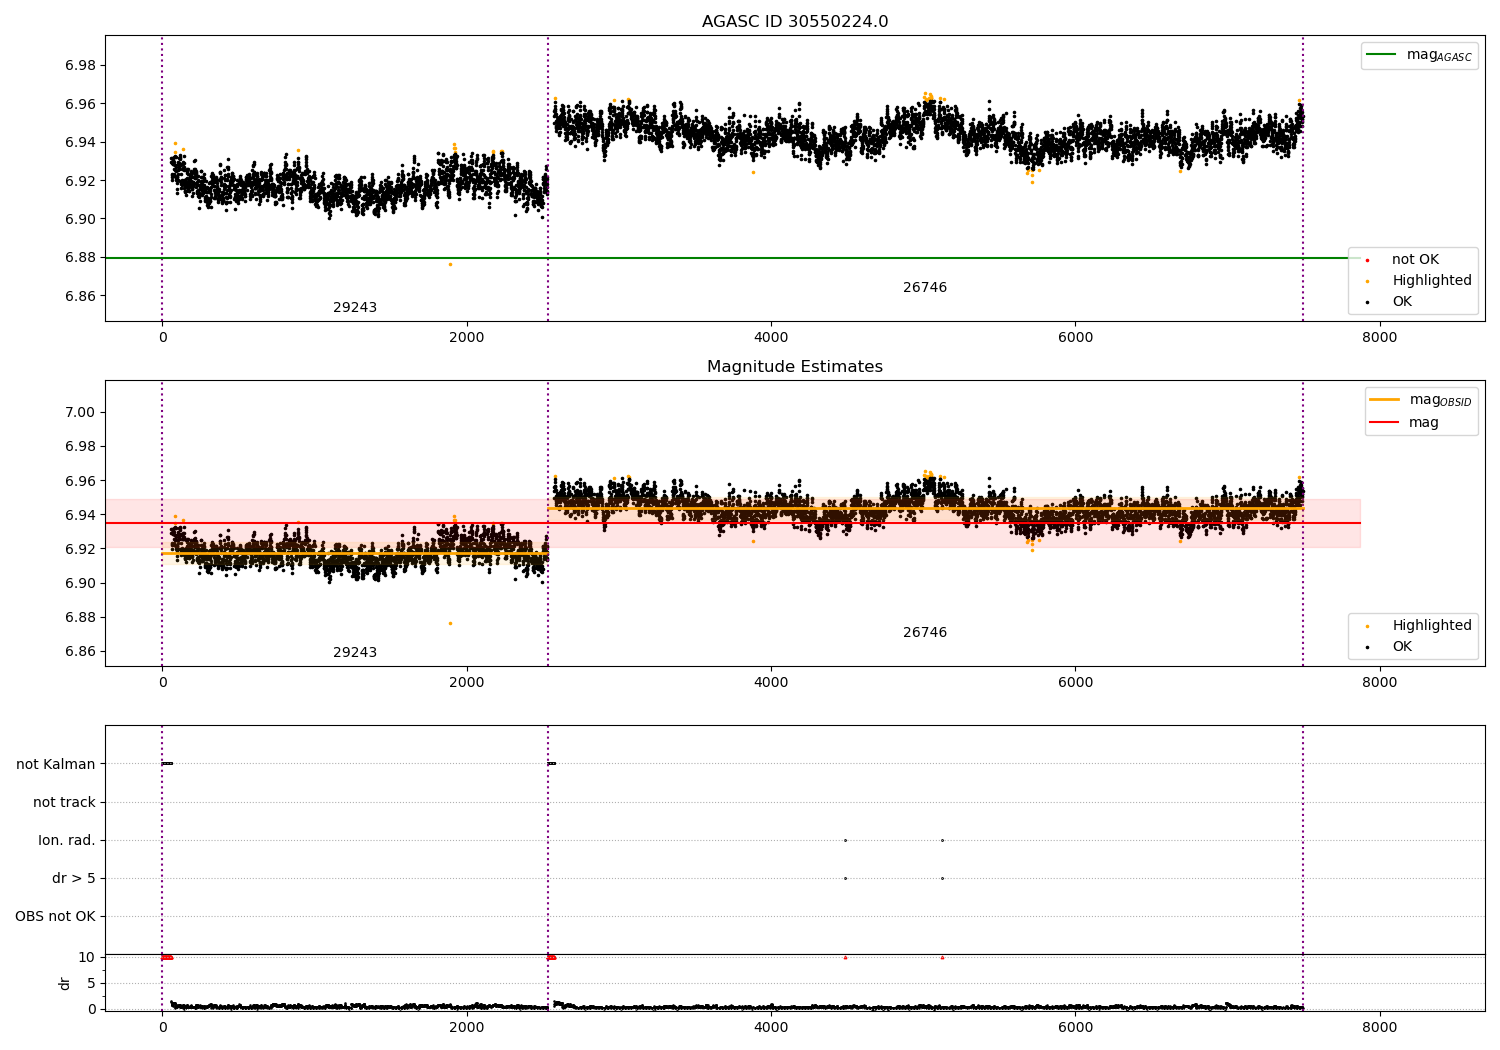Click the red mag line in the middle plot
This screenshot has width=1500, height=1050.
[x=732, y=523]
